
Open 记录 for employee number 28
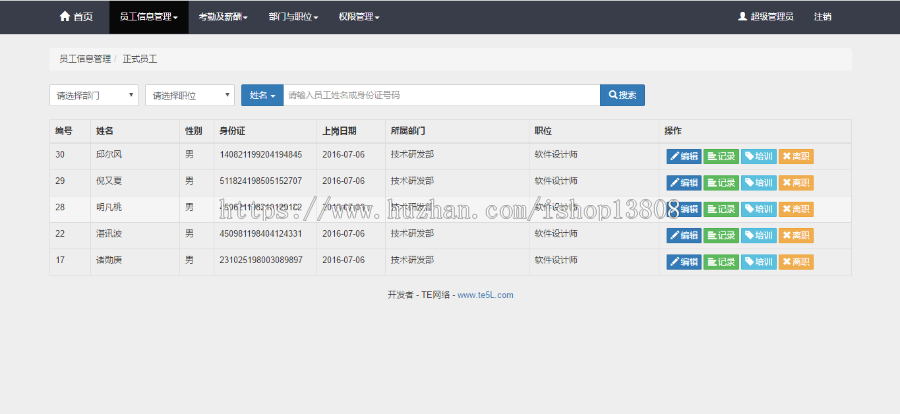(721, 209)
